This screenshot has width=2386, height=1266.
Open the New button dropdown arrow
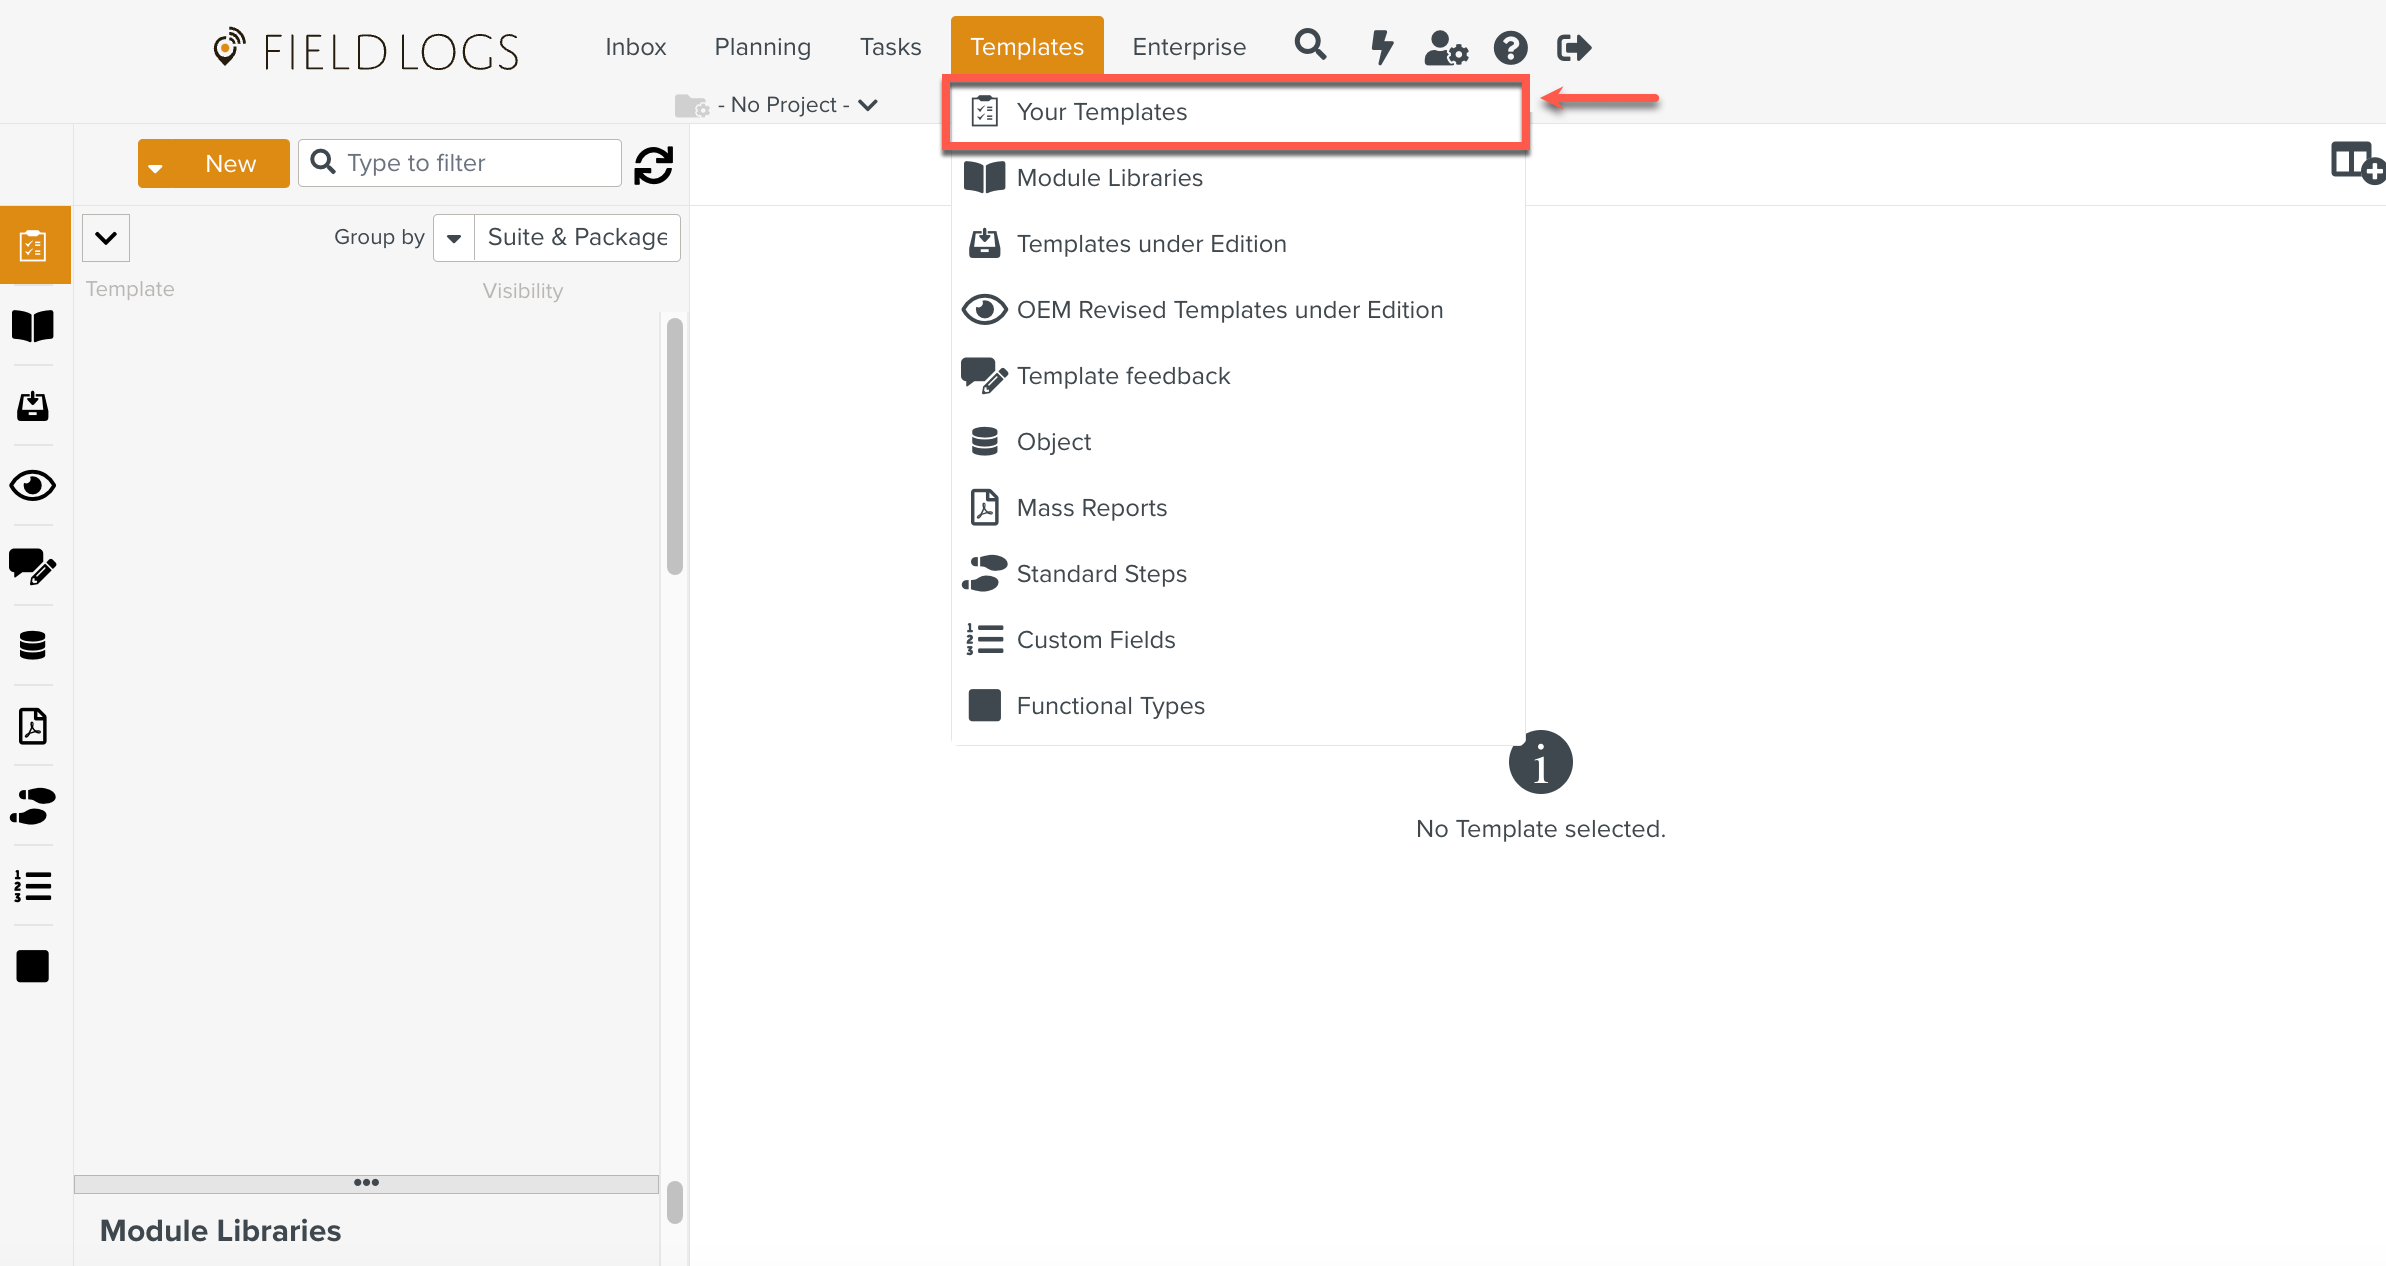(155, 167)
